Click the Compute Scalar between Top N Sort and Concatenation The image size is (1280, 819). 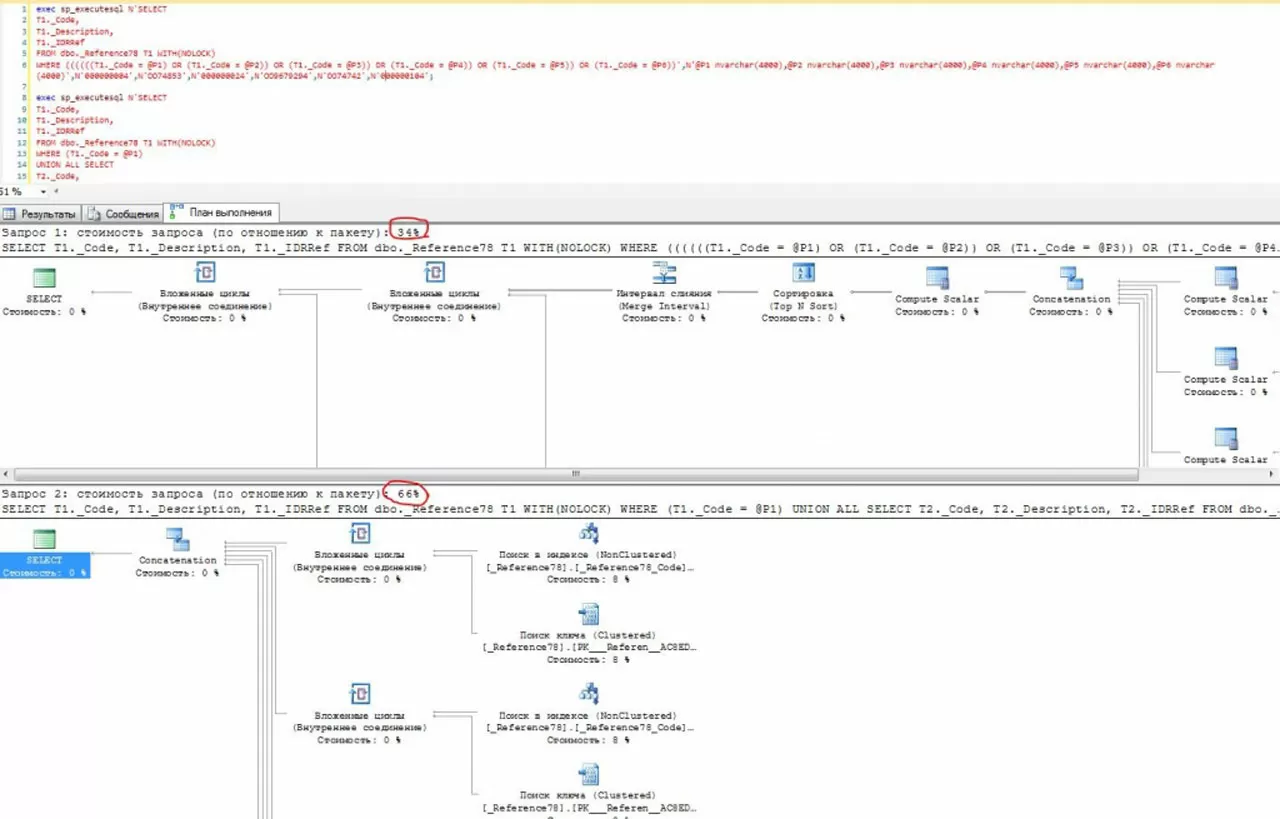pos(937,292)
